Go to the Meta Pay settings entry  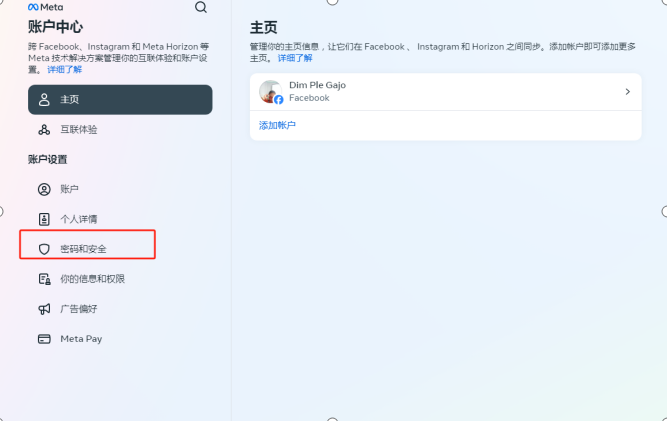(x=81, y=339)
